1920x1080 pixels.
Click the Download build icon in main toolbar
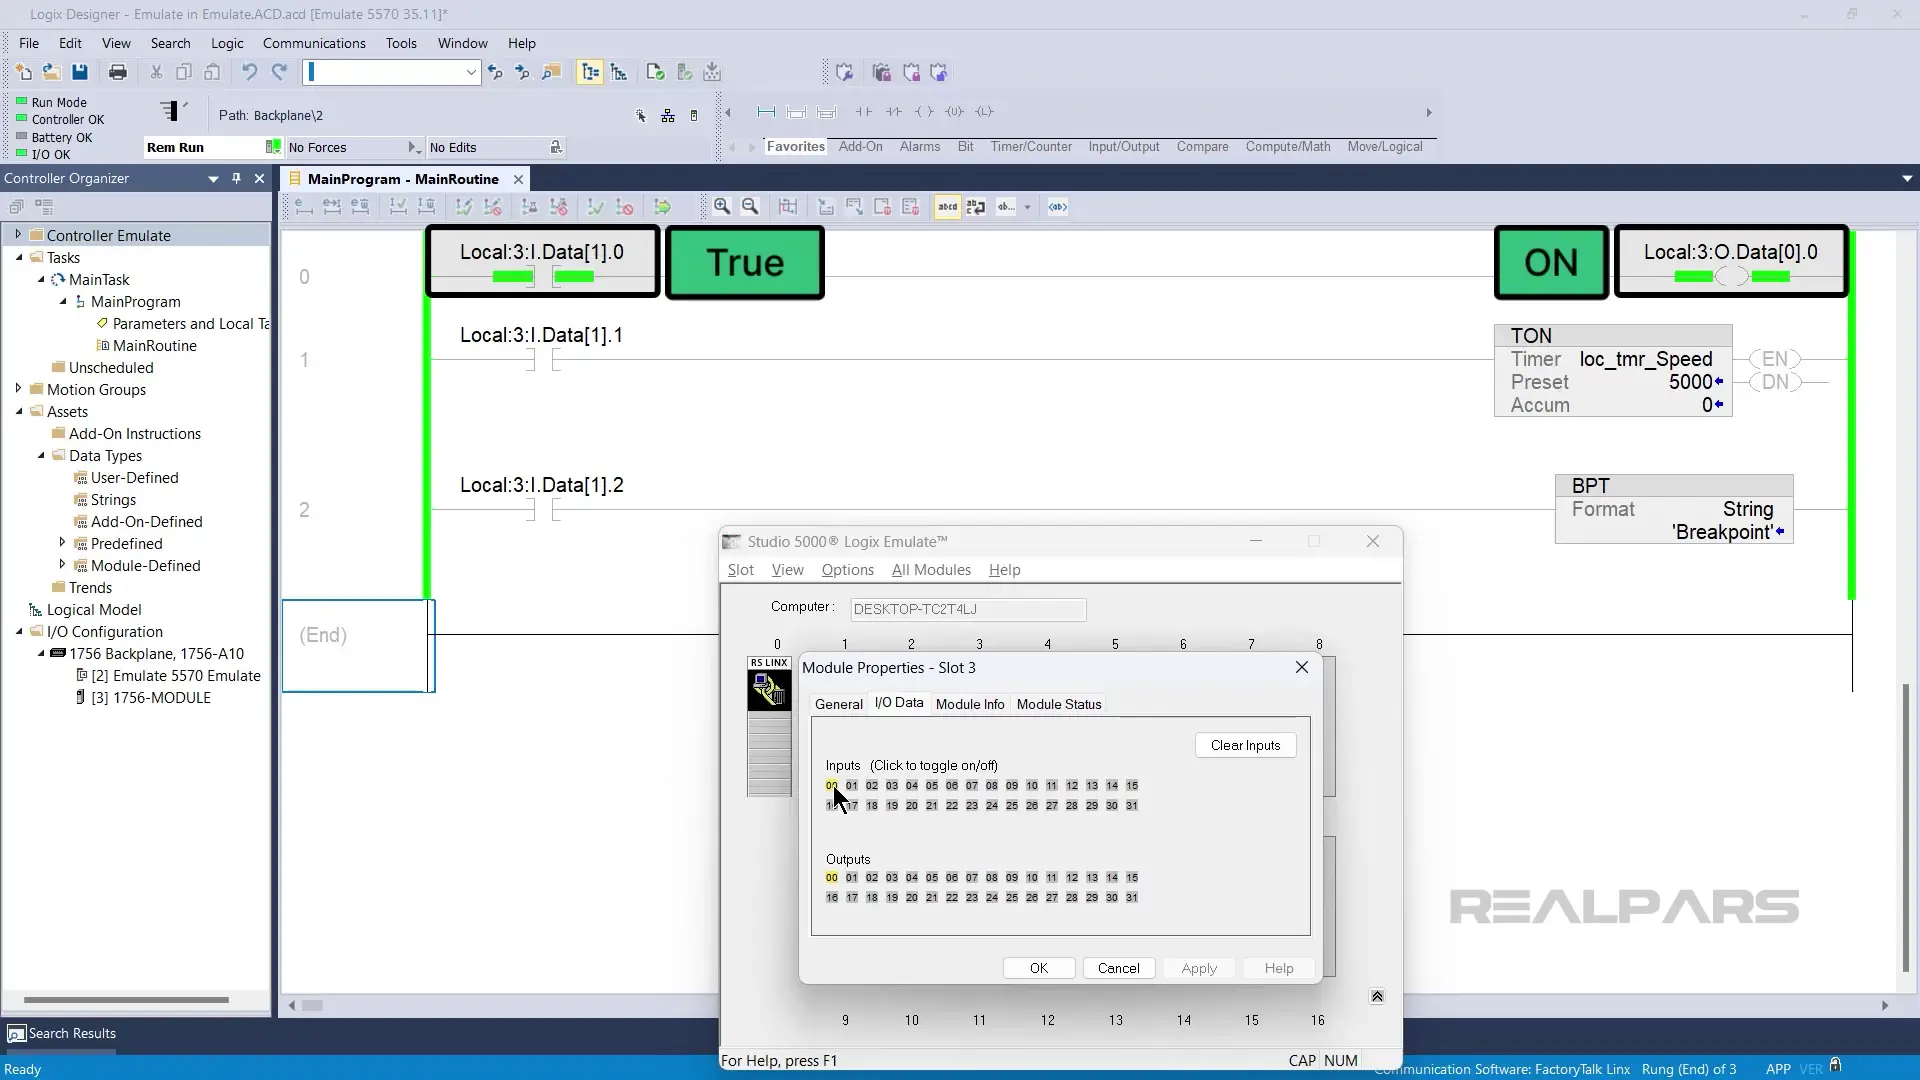point(712,72)
